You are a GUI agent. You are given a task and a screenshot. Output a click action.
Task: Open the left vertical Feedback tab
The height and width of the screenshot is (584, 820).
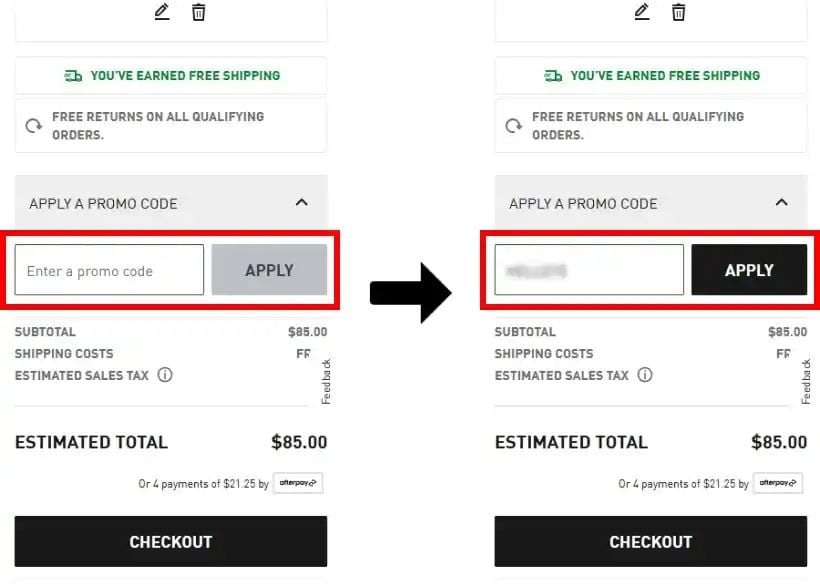pos(326,382)
